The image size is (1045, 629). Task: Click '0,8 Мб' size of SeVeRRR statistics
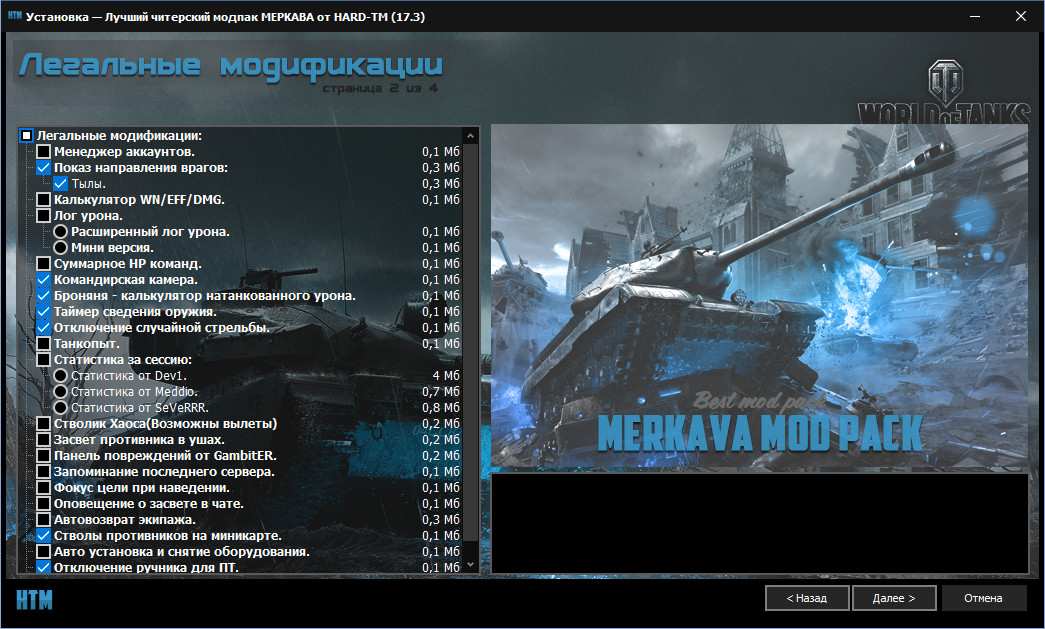[x=441, y=408]
